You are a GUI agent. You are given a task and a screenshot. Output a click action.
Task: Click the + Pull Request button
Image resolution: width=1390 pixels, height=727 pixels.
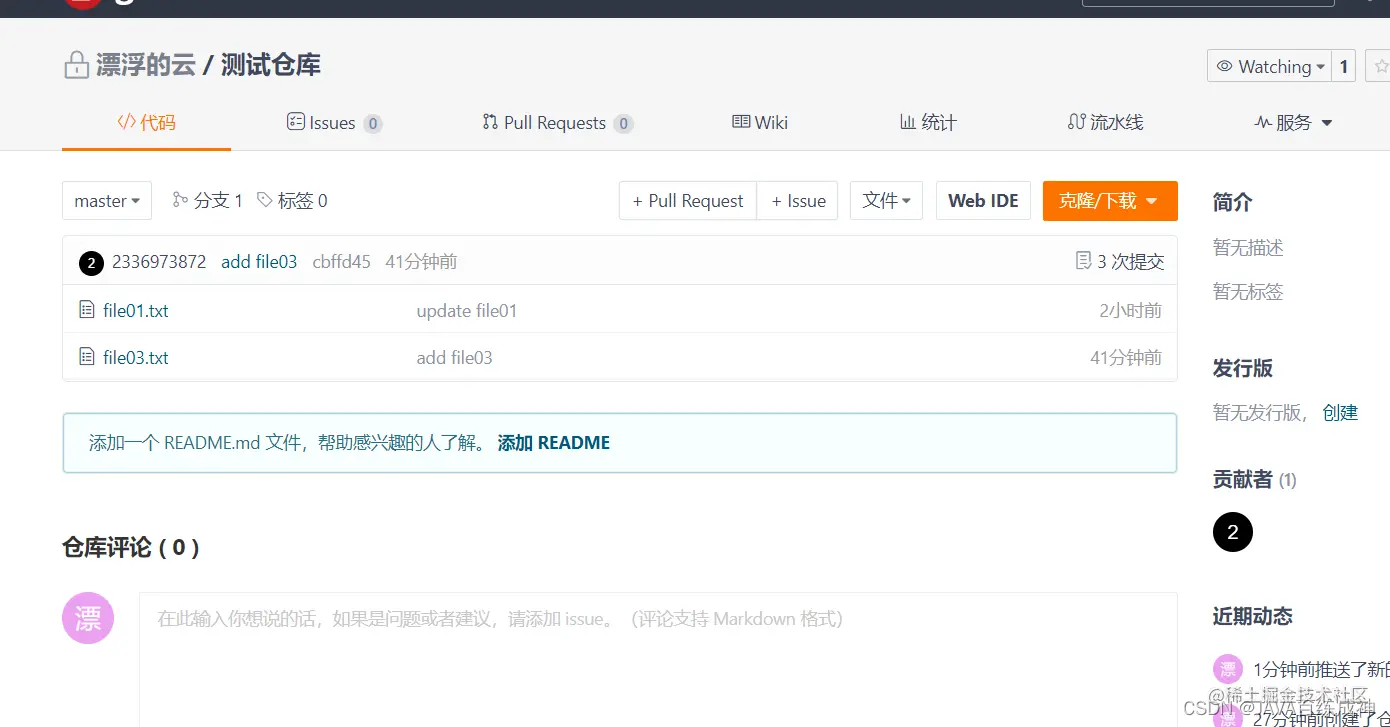(x=688, y=201)
